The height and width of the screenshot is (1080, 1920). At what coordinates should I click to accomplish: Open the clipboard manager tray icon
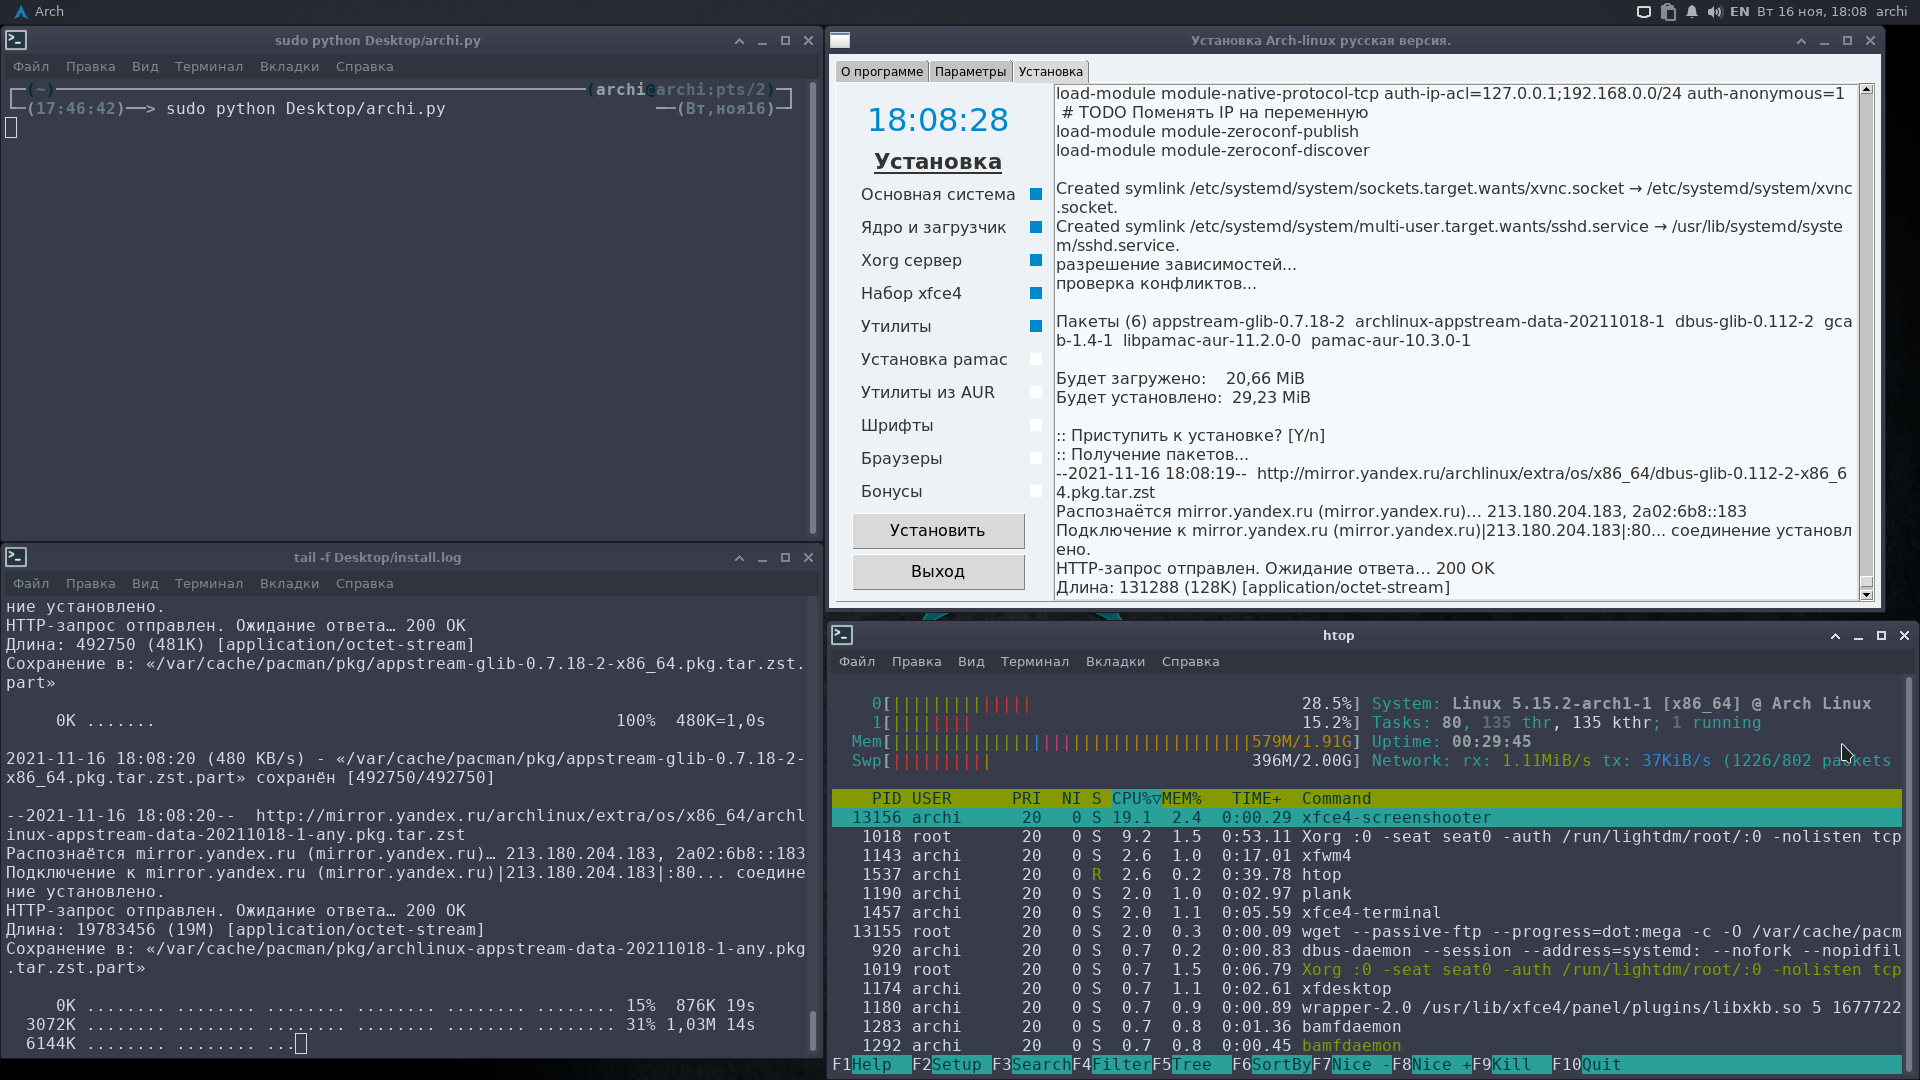[x=1668, y=12]
